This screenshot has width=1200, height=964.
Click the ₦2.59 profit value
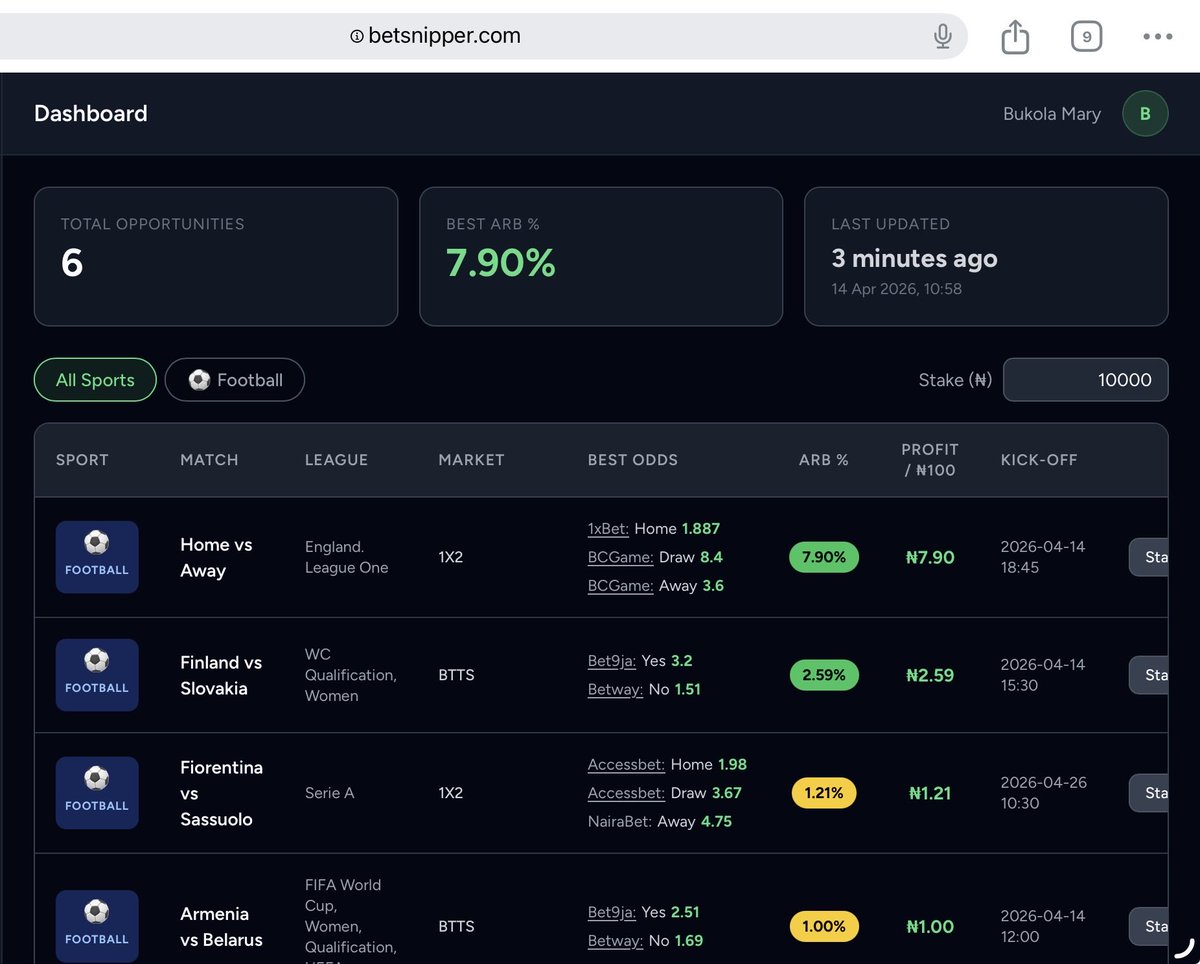[x=930, y=675]
